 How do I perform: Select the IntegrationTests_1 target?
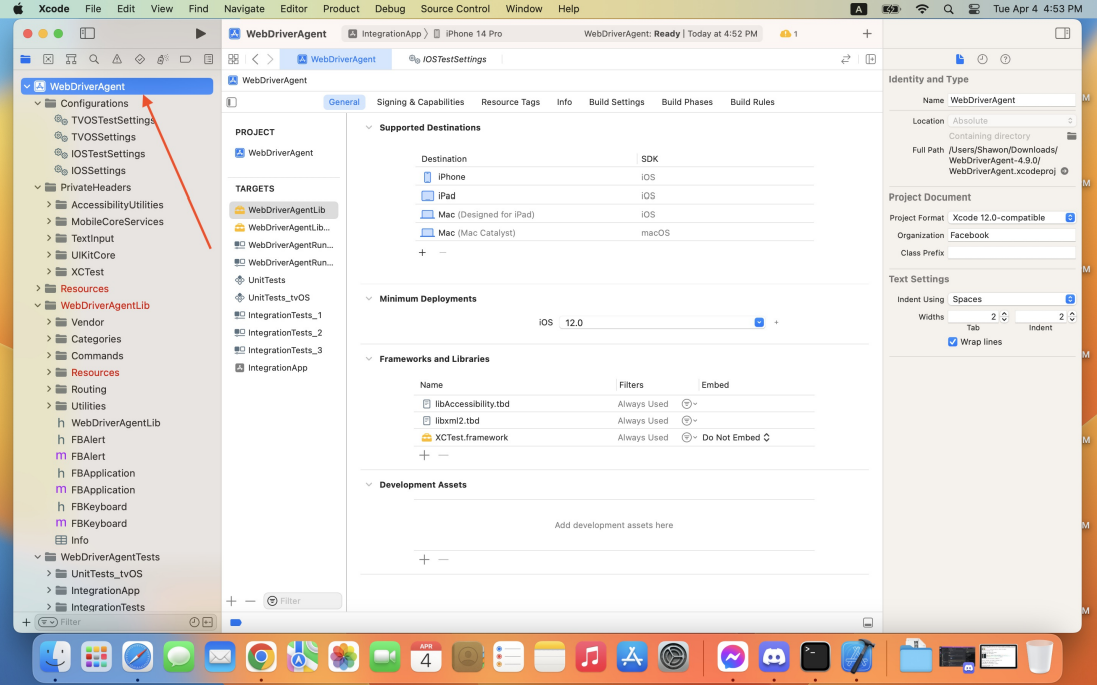(284, 316)
